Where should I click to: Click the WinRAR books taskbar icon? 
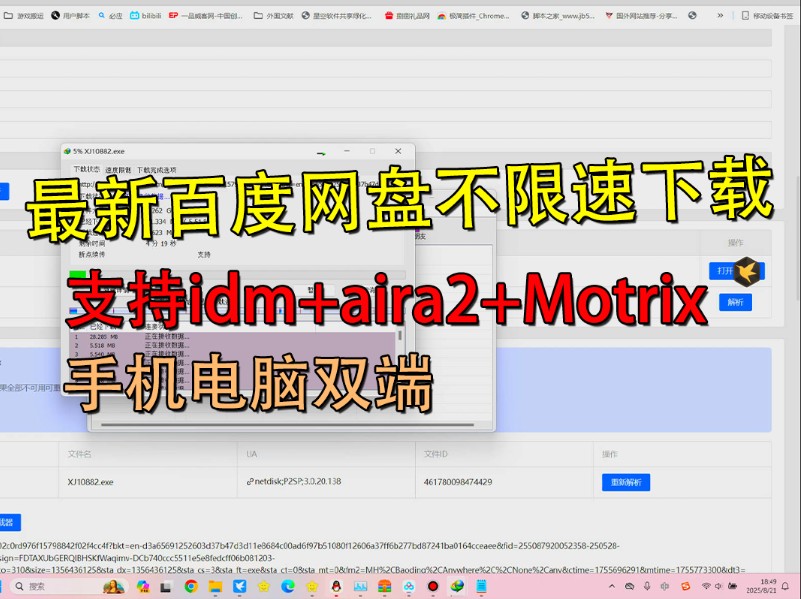pyautogui.click(x=385, y=587)
